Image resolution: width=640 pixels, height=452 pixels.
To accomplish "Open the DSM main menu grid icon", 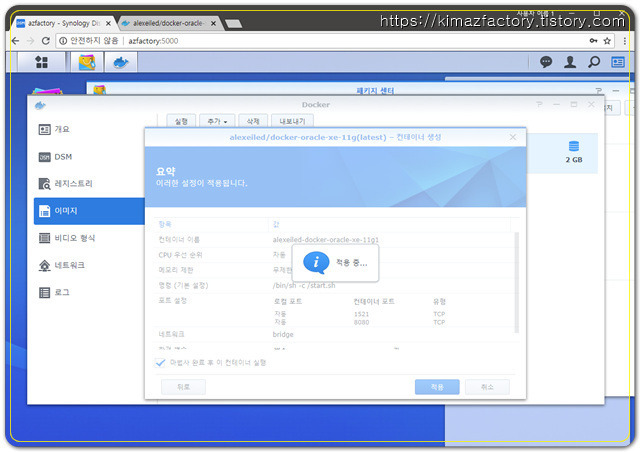I will pos(42,62).
